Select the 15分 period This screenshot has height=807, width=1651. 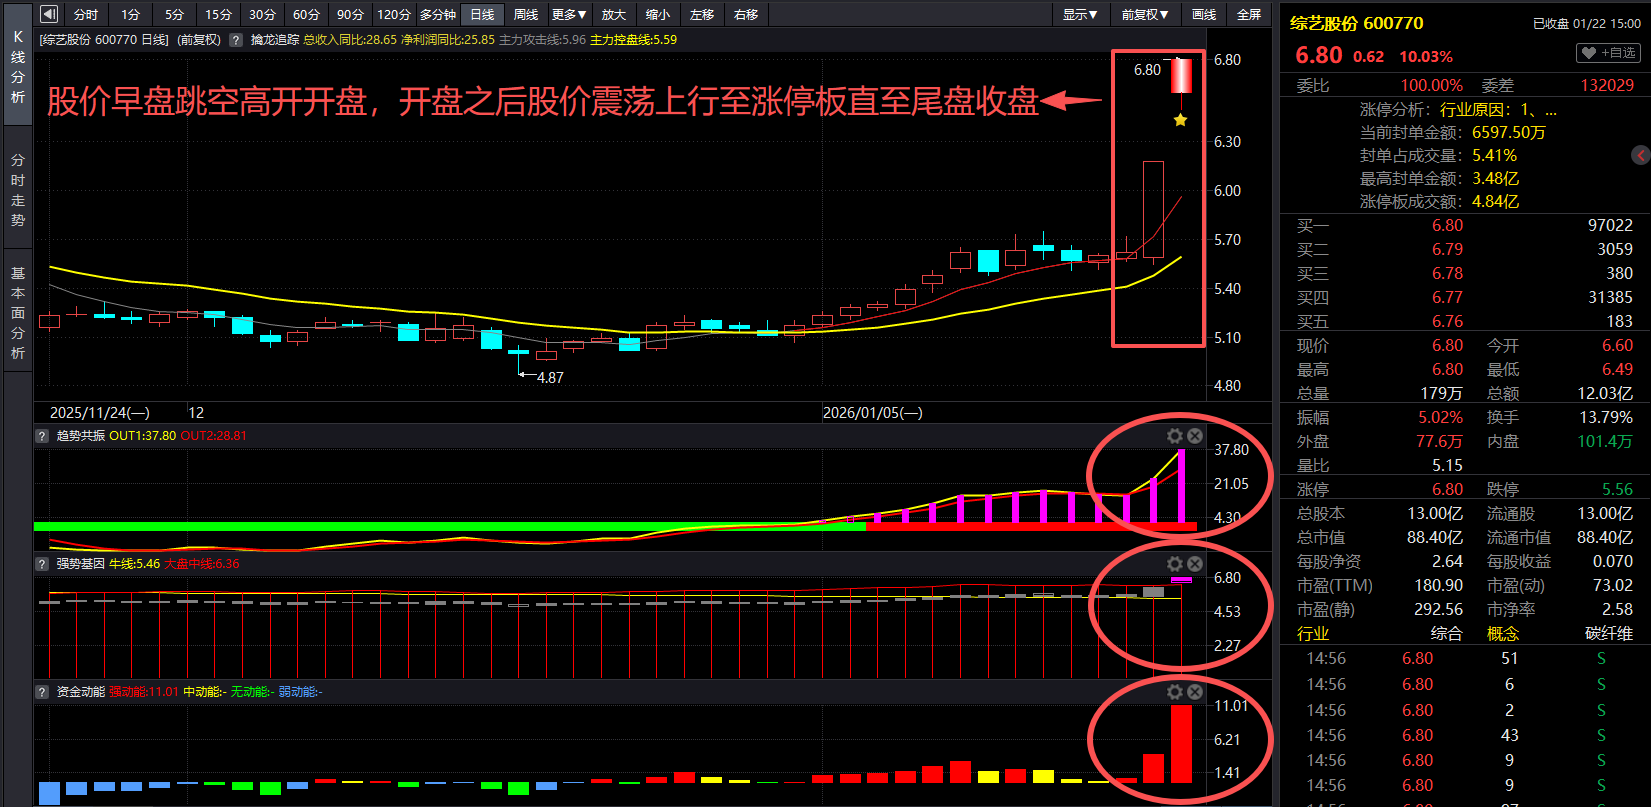tap(218, 14)
